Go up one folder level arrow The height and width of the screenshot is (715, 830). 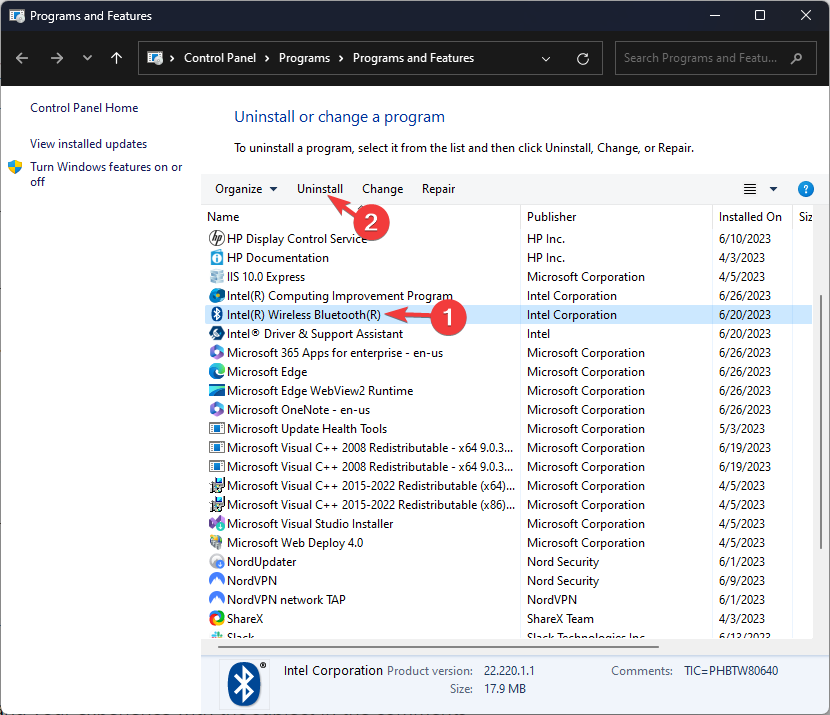(x=116, y=58)
